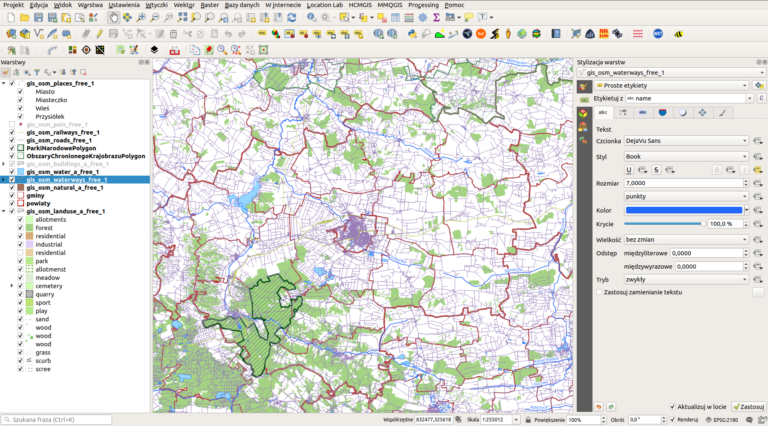Viewport: 768px width, 426px height.
Task: Collapse the gis_osm_landuse_a_free_1 layer tree
Action: [4, 212]
